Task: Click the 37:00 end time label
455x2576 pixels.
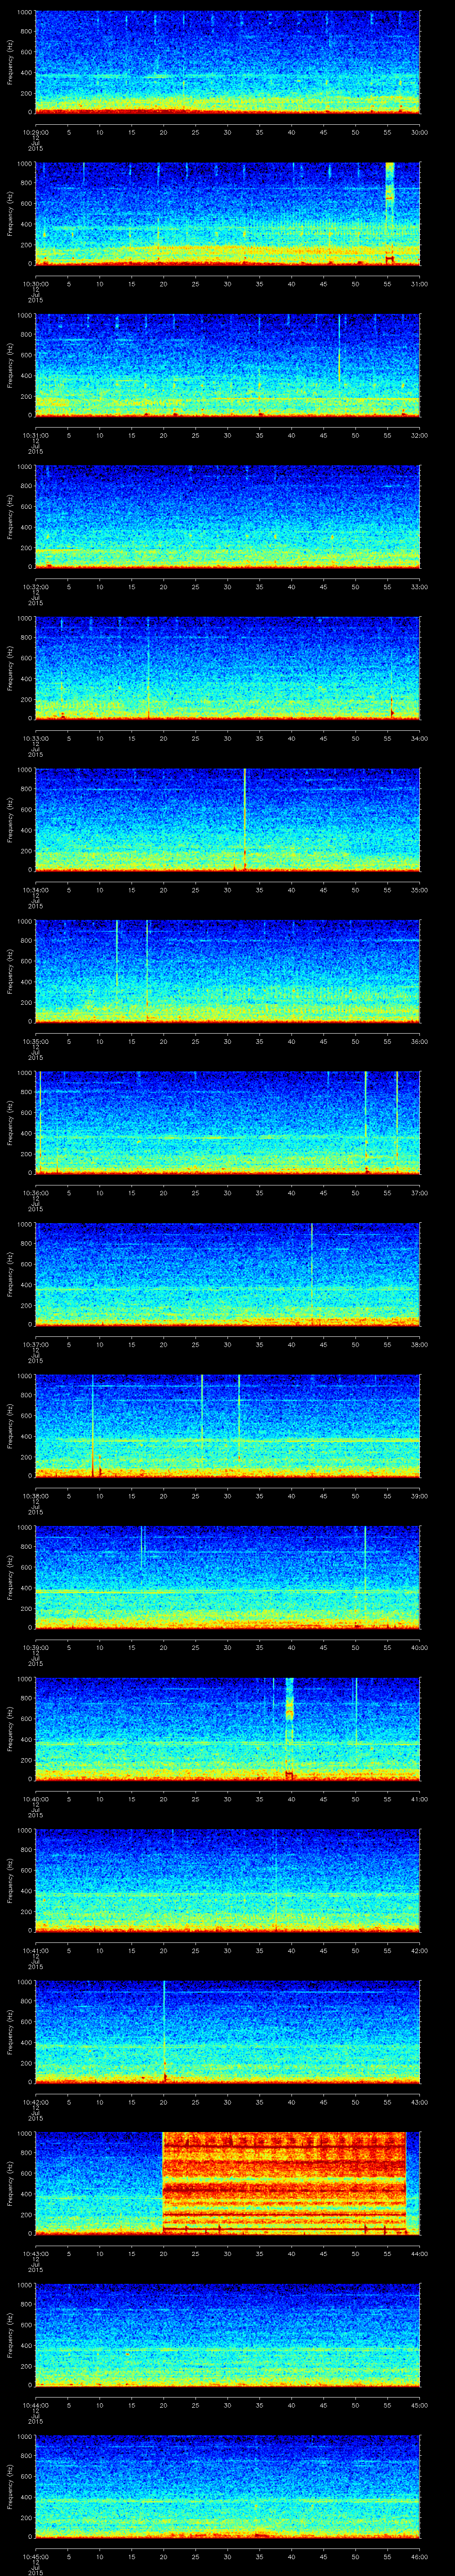Action: [x=419, y=1192]
